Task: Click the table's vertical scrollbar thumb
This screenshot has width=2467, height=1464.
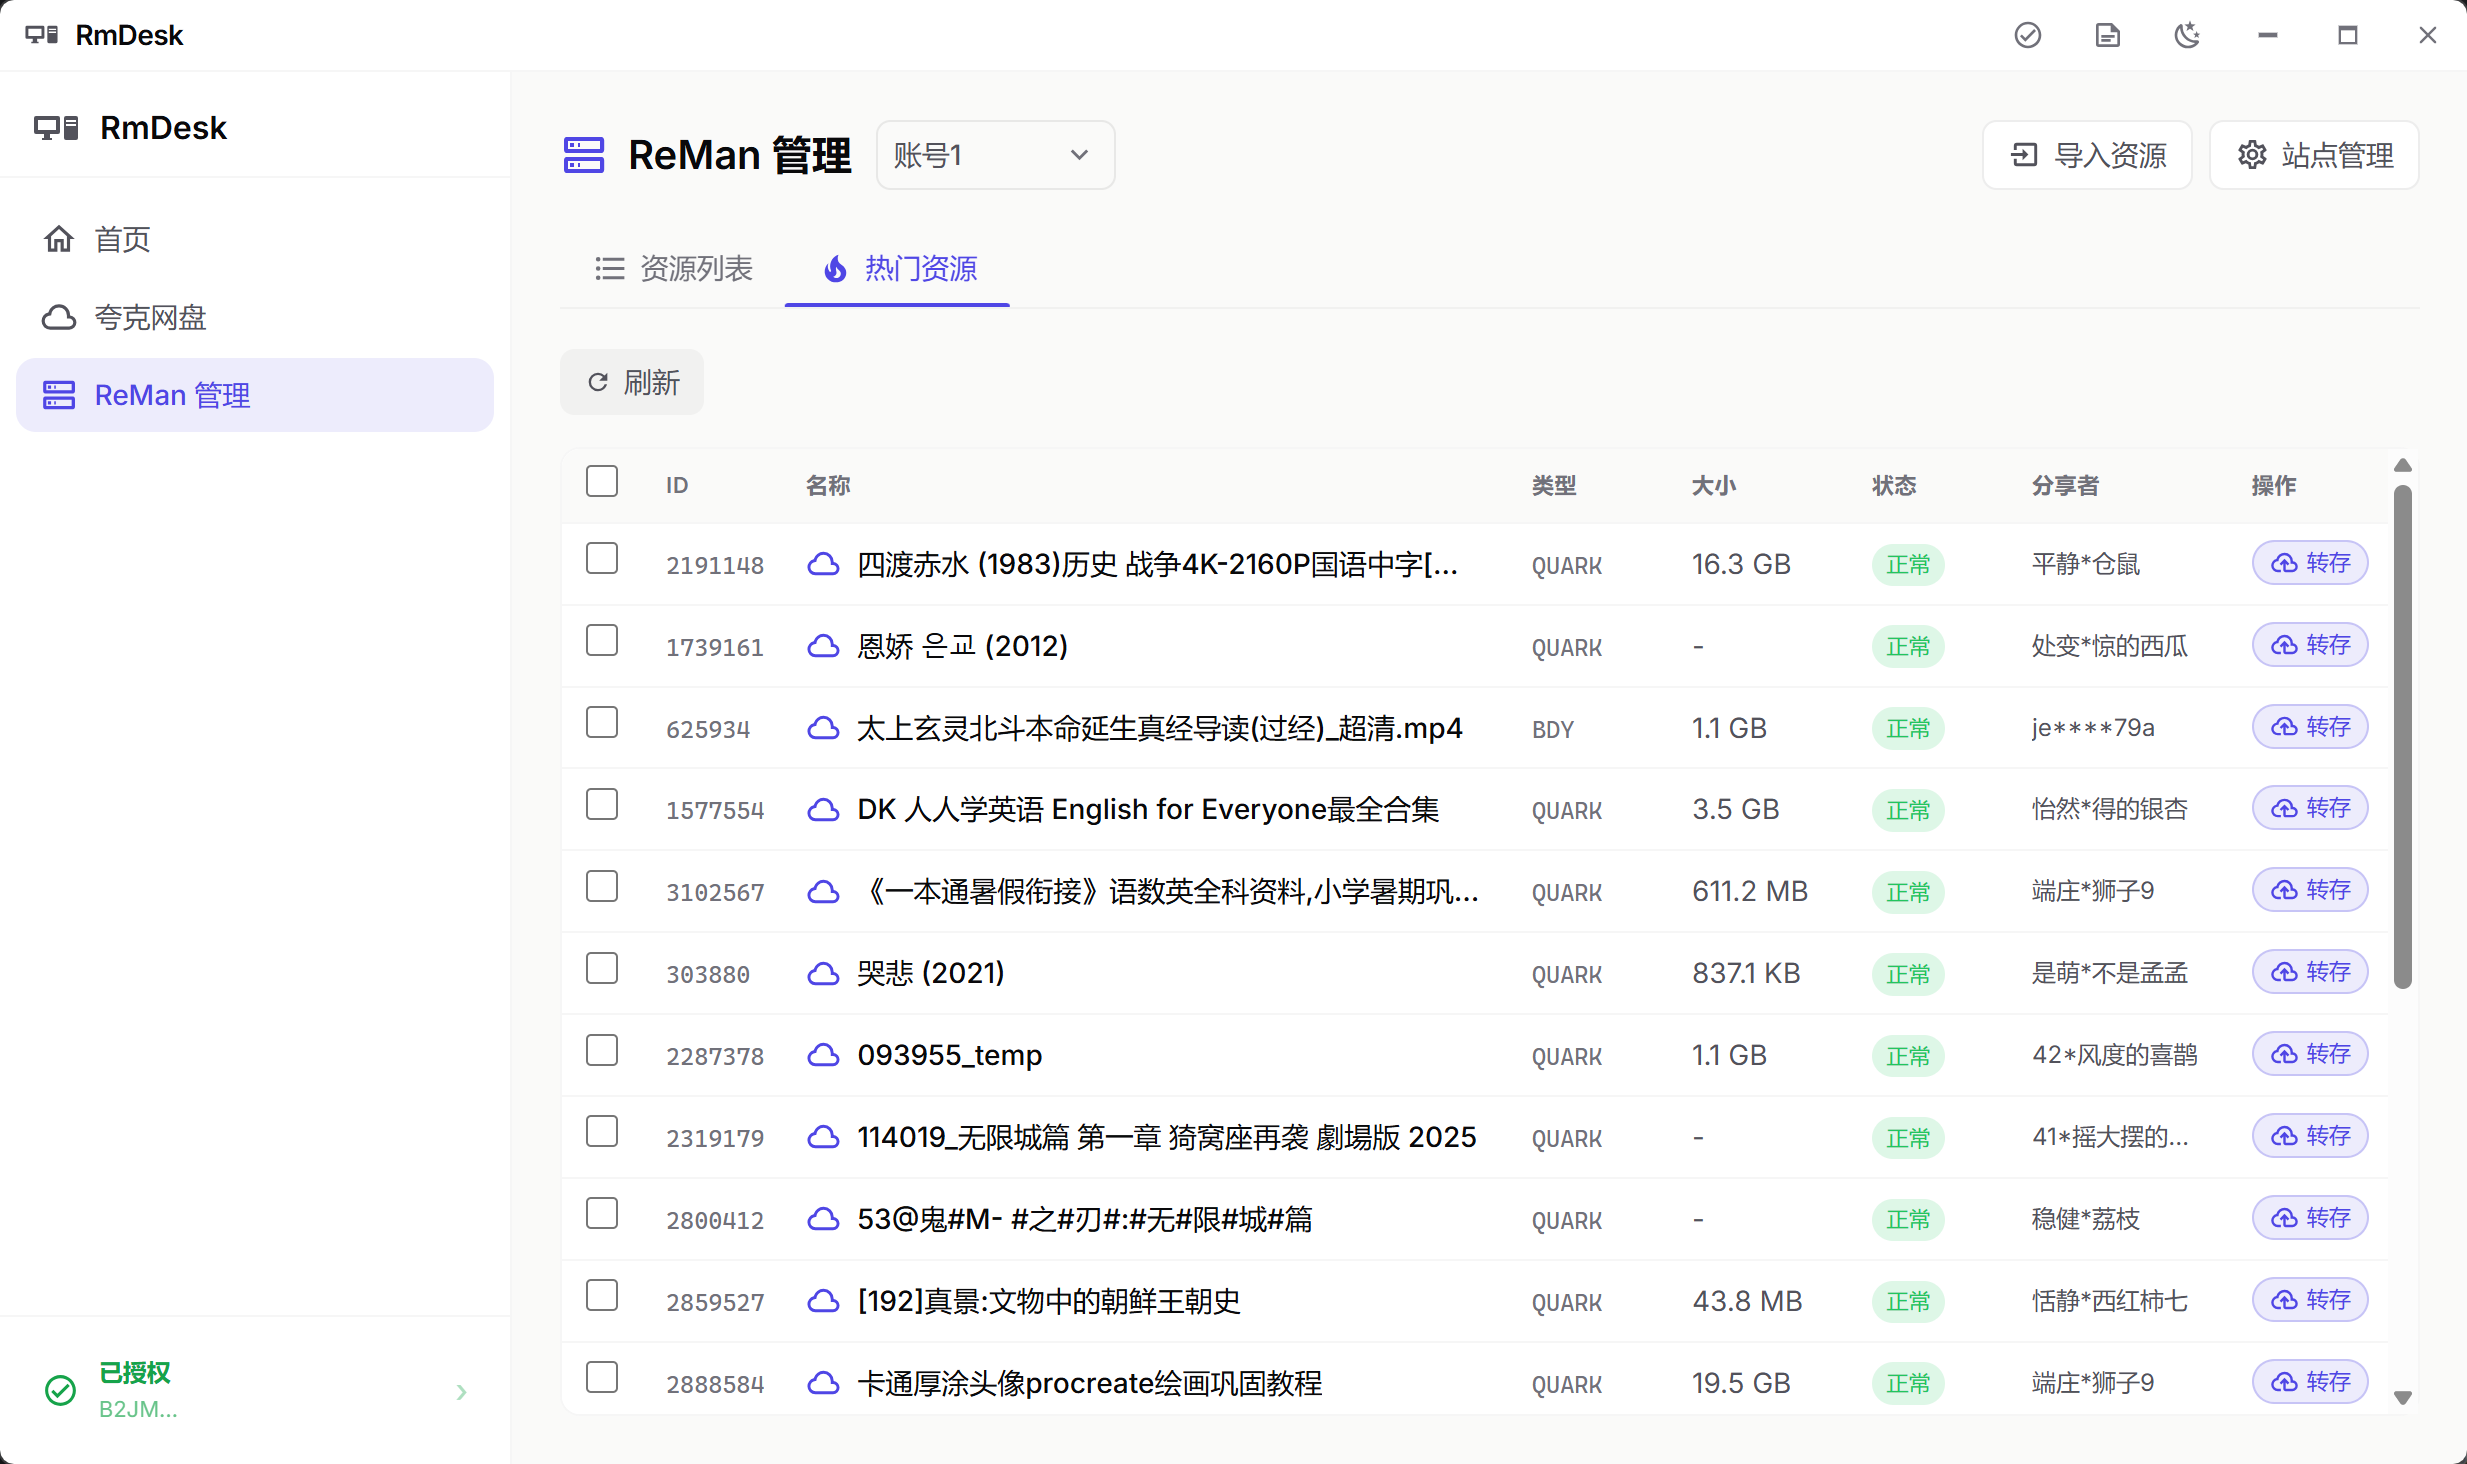Action: [x=2403, y=737]
